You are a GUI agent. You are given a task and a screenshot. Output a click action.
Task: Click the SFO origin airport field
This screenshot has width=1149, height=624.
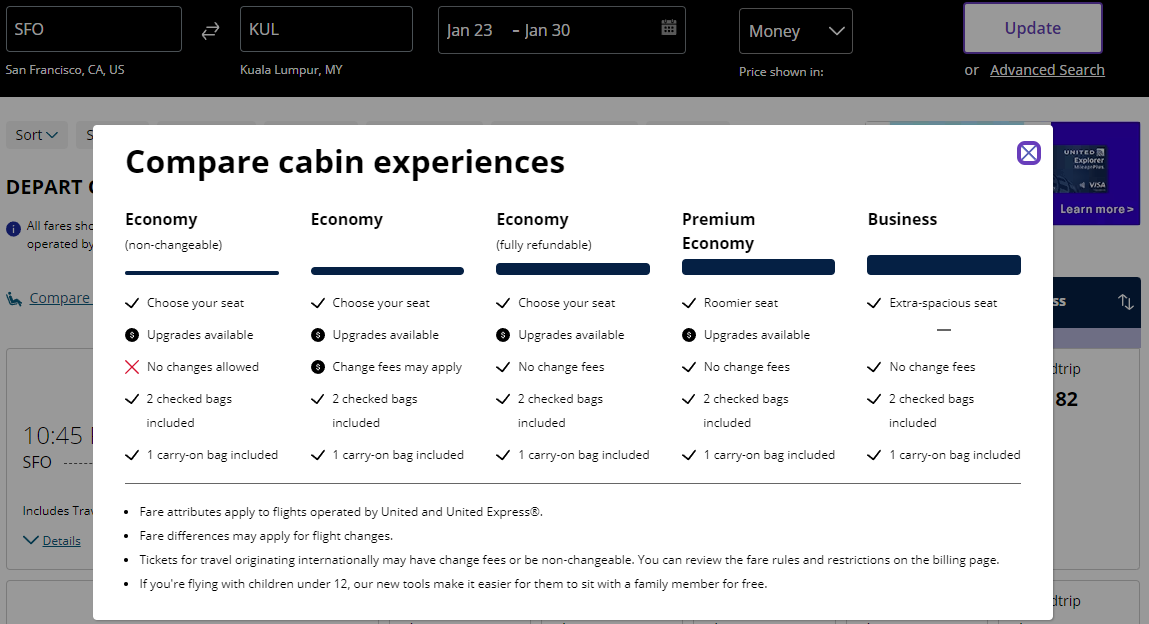[94, 30]
